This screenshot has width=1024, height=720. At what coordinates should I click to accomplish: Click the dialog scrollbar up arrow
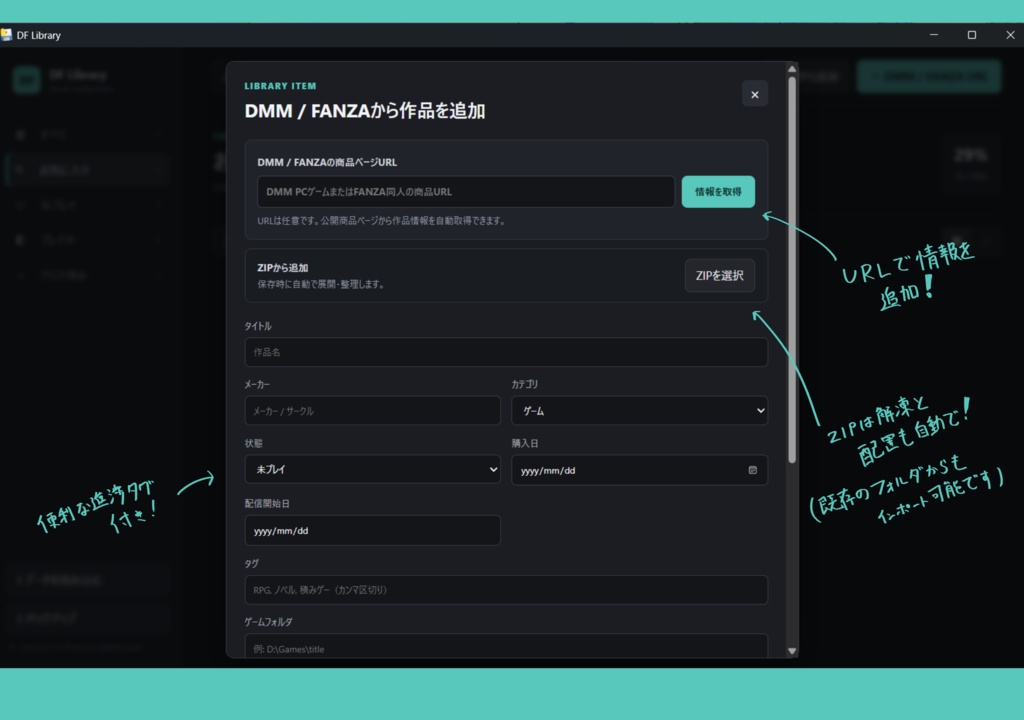[x=792, y=69]
